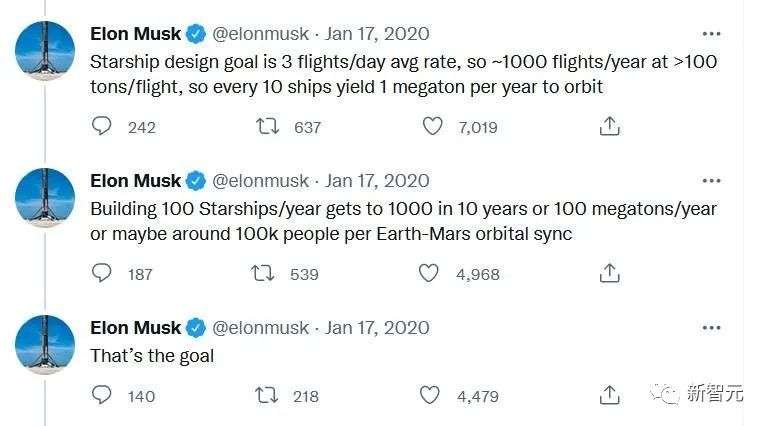Share the Starship design goal tweet

609,126
